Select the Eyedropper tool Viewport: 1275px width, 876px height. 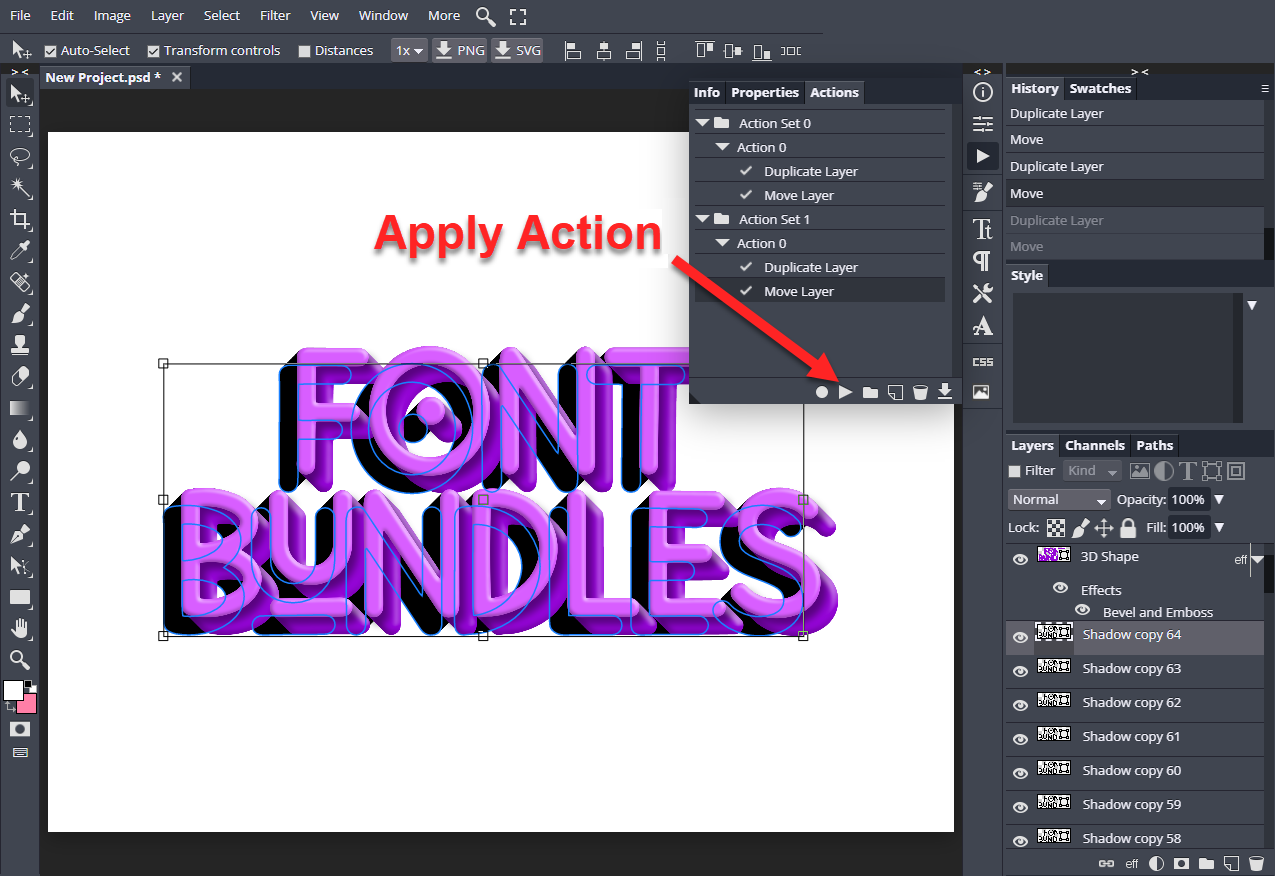tap(20, 251)
